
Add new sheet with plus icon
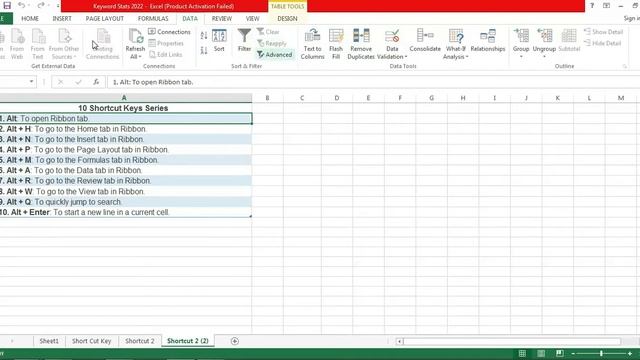[x=235, y=341]
